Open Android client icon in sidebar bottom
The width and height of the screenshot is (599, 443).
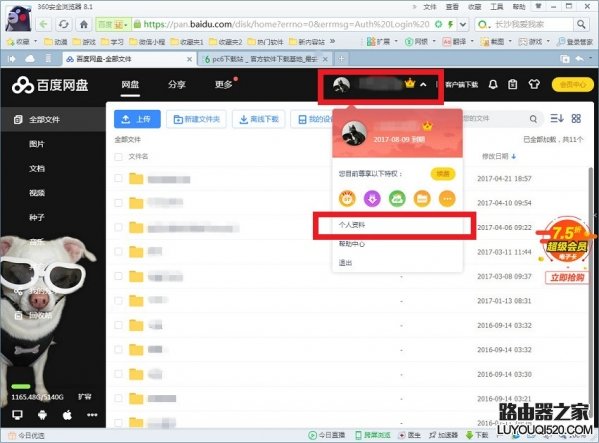pyautogui.click(x=42, y=415)
